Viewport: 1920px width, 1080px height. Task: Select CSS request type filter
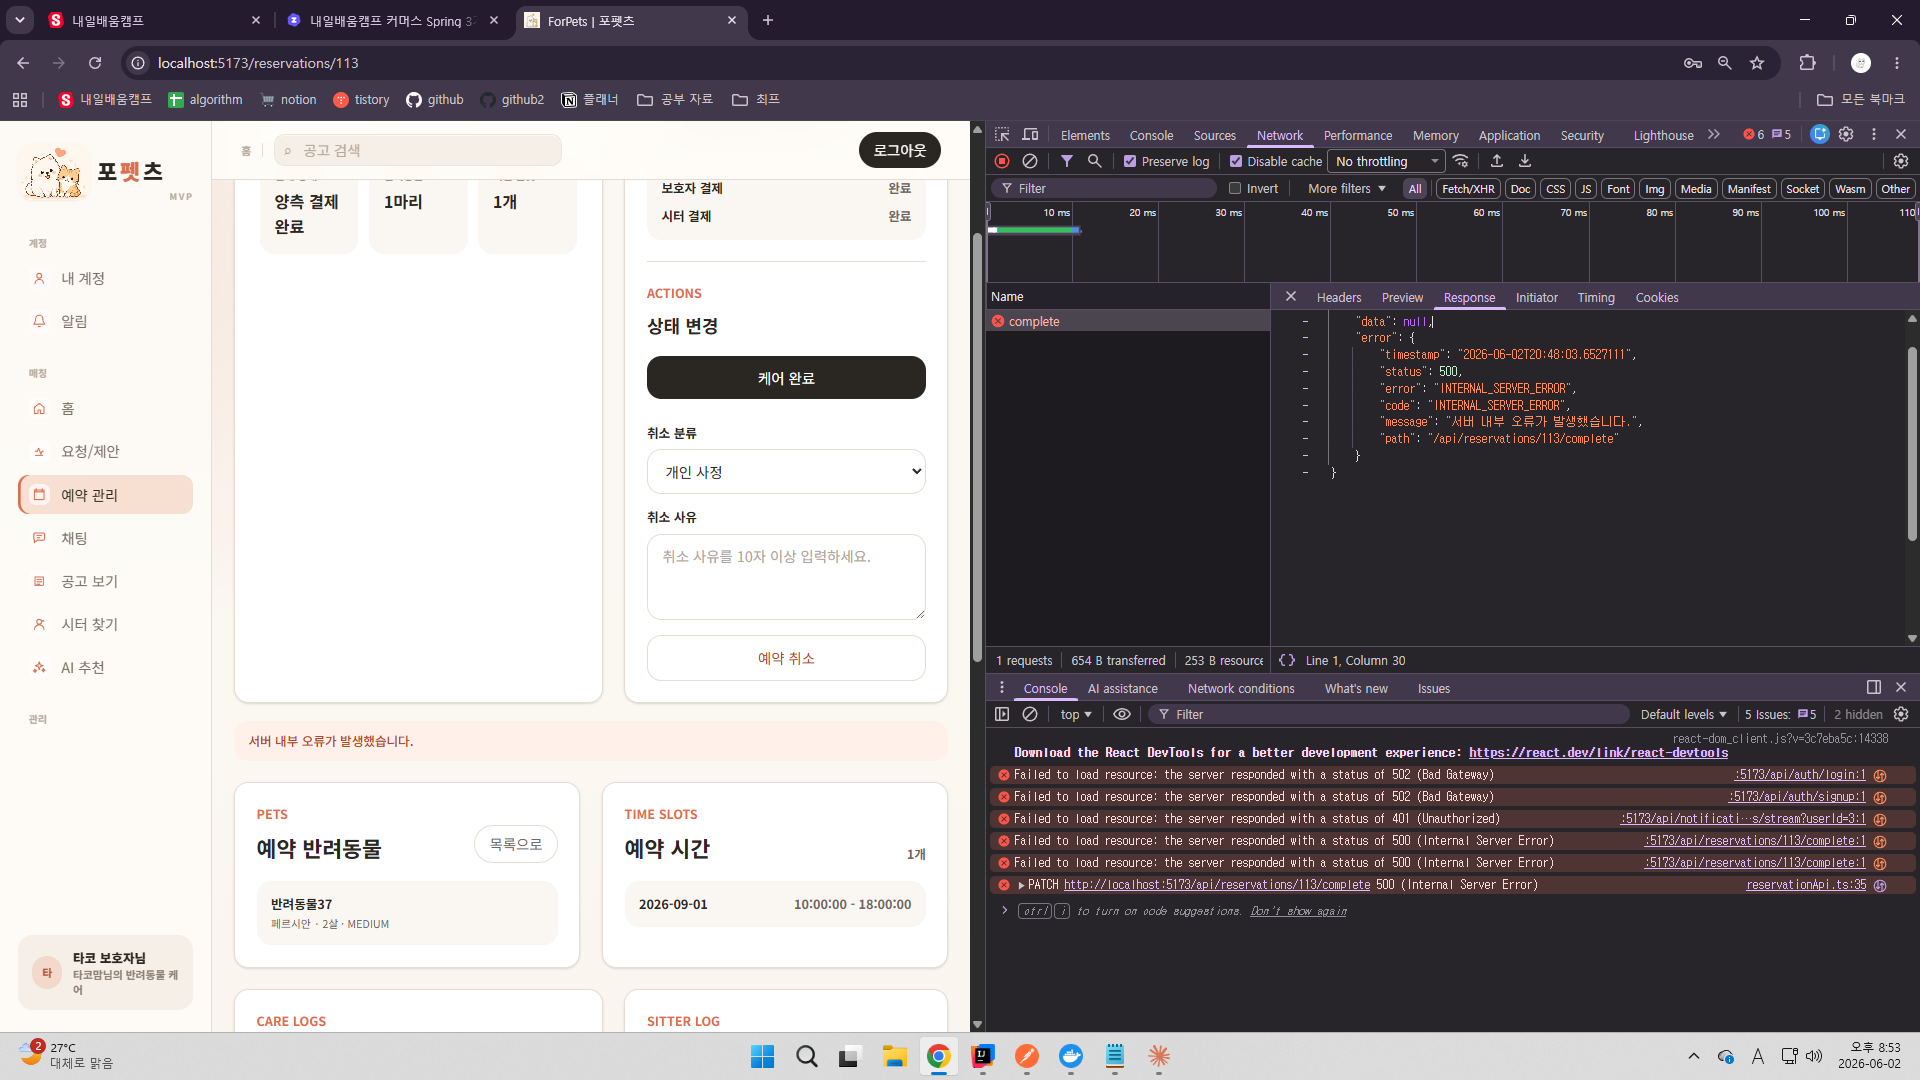(x=1555, y=188)
